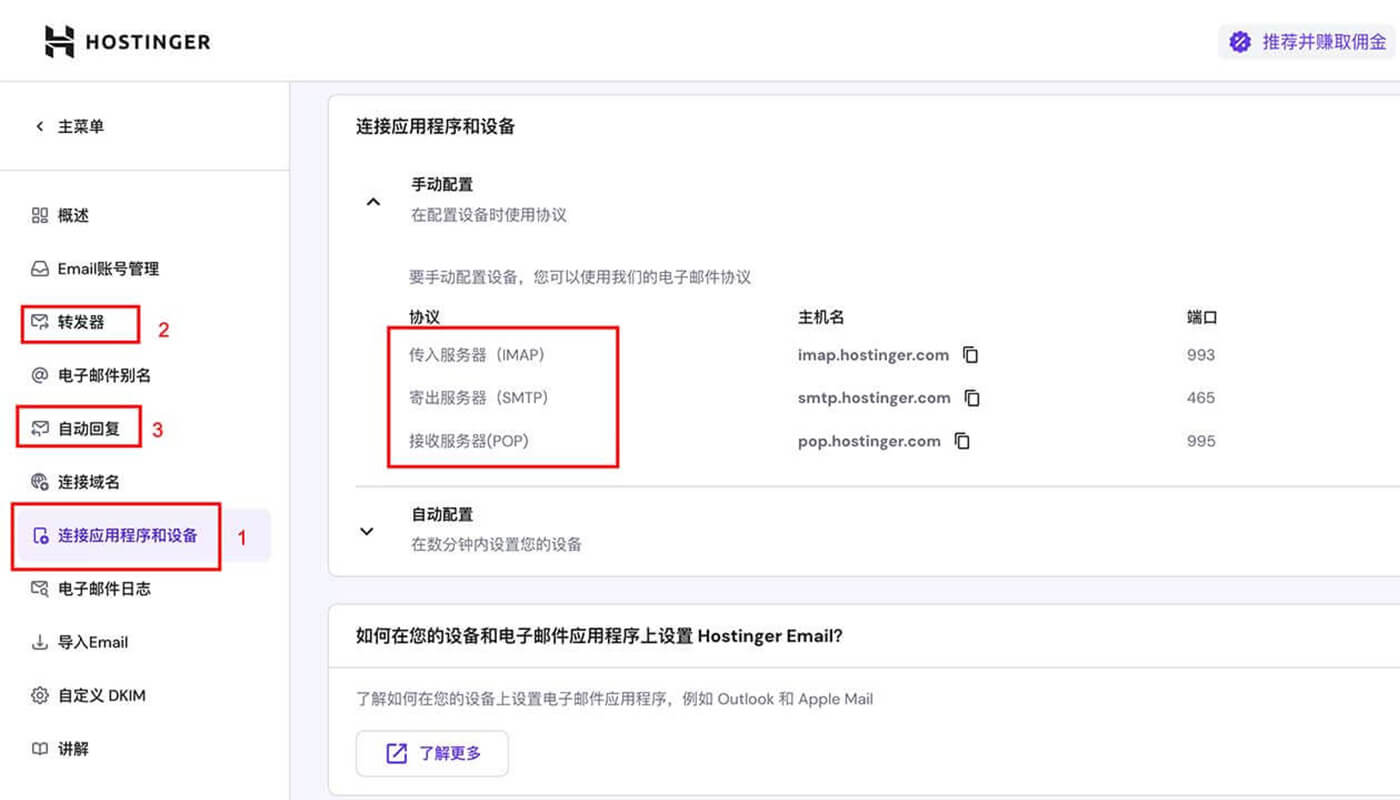Expand the 自动配置 section
Viewport: 1400px width, 800px height.
(x=367, y=531)
